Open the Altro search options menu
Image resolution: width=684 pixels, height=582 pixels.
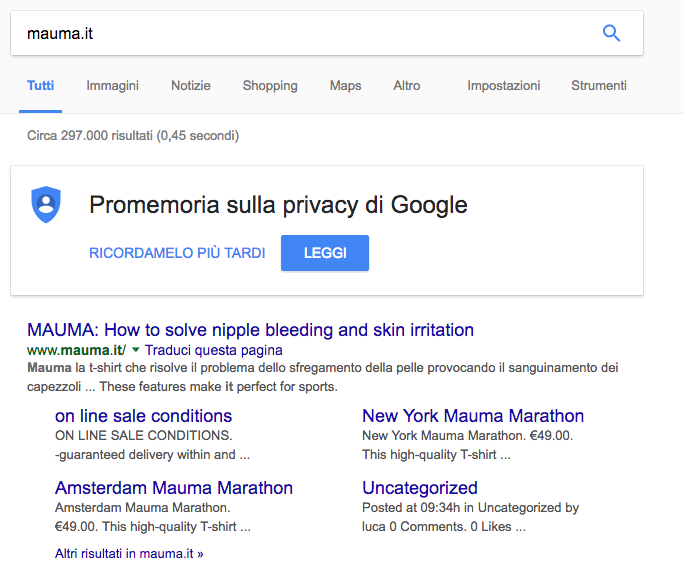[x=406, y=86]
